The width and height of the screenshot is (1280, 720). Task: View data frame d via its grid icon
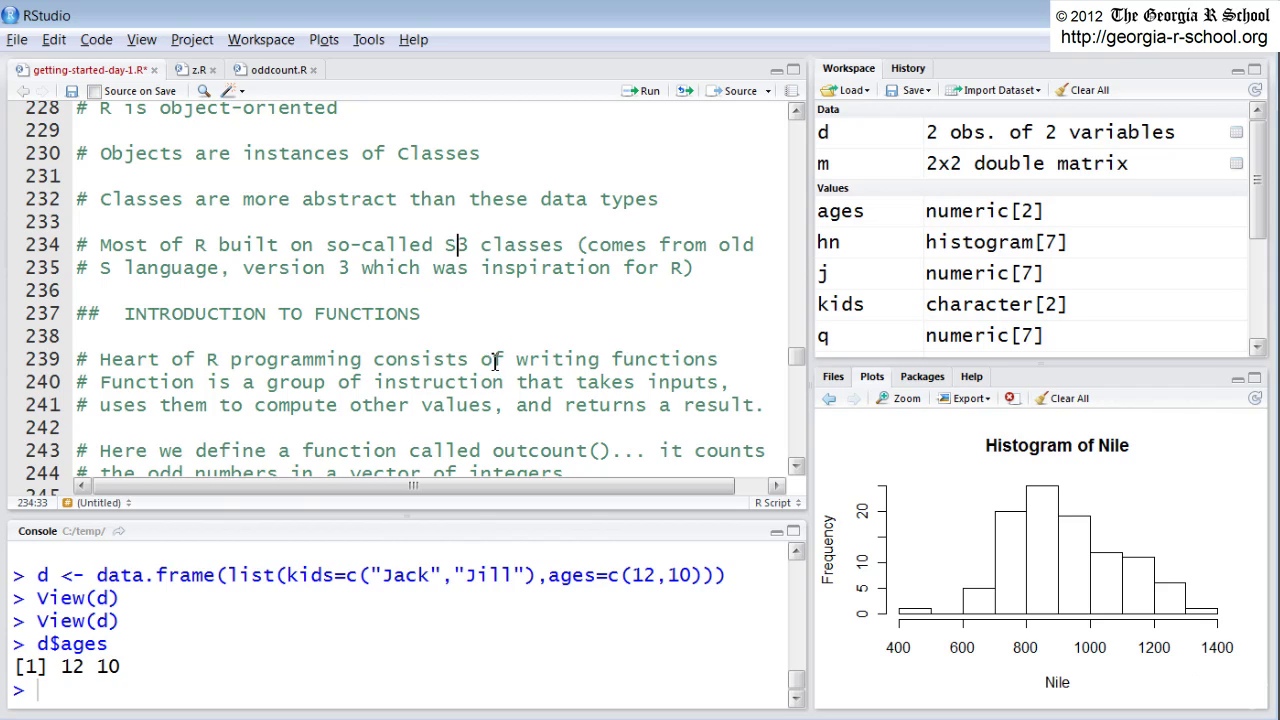pyautogui.click(x=1236, y=132)
